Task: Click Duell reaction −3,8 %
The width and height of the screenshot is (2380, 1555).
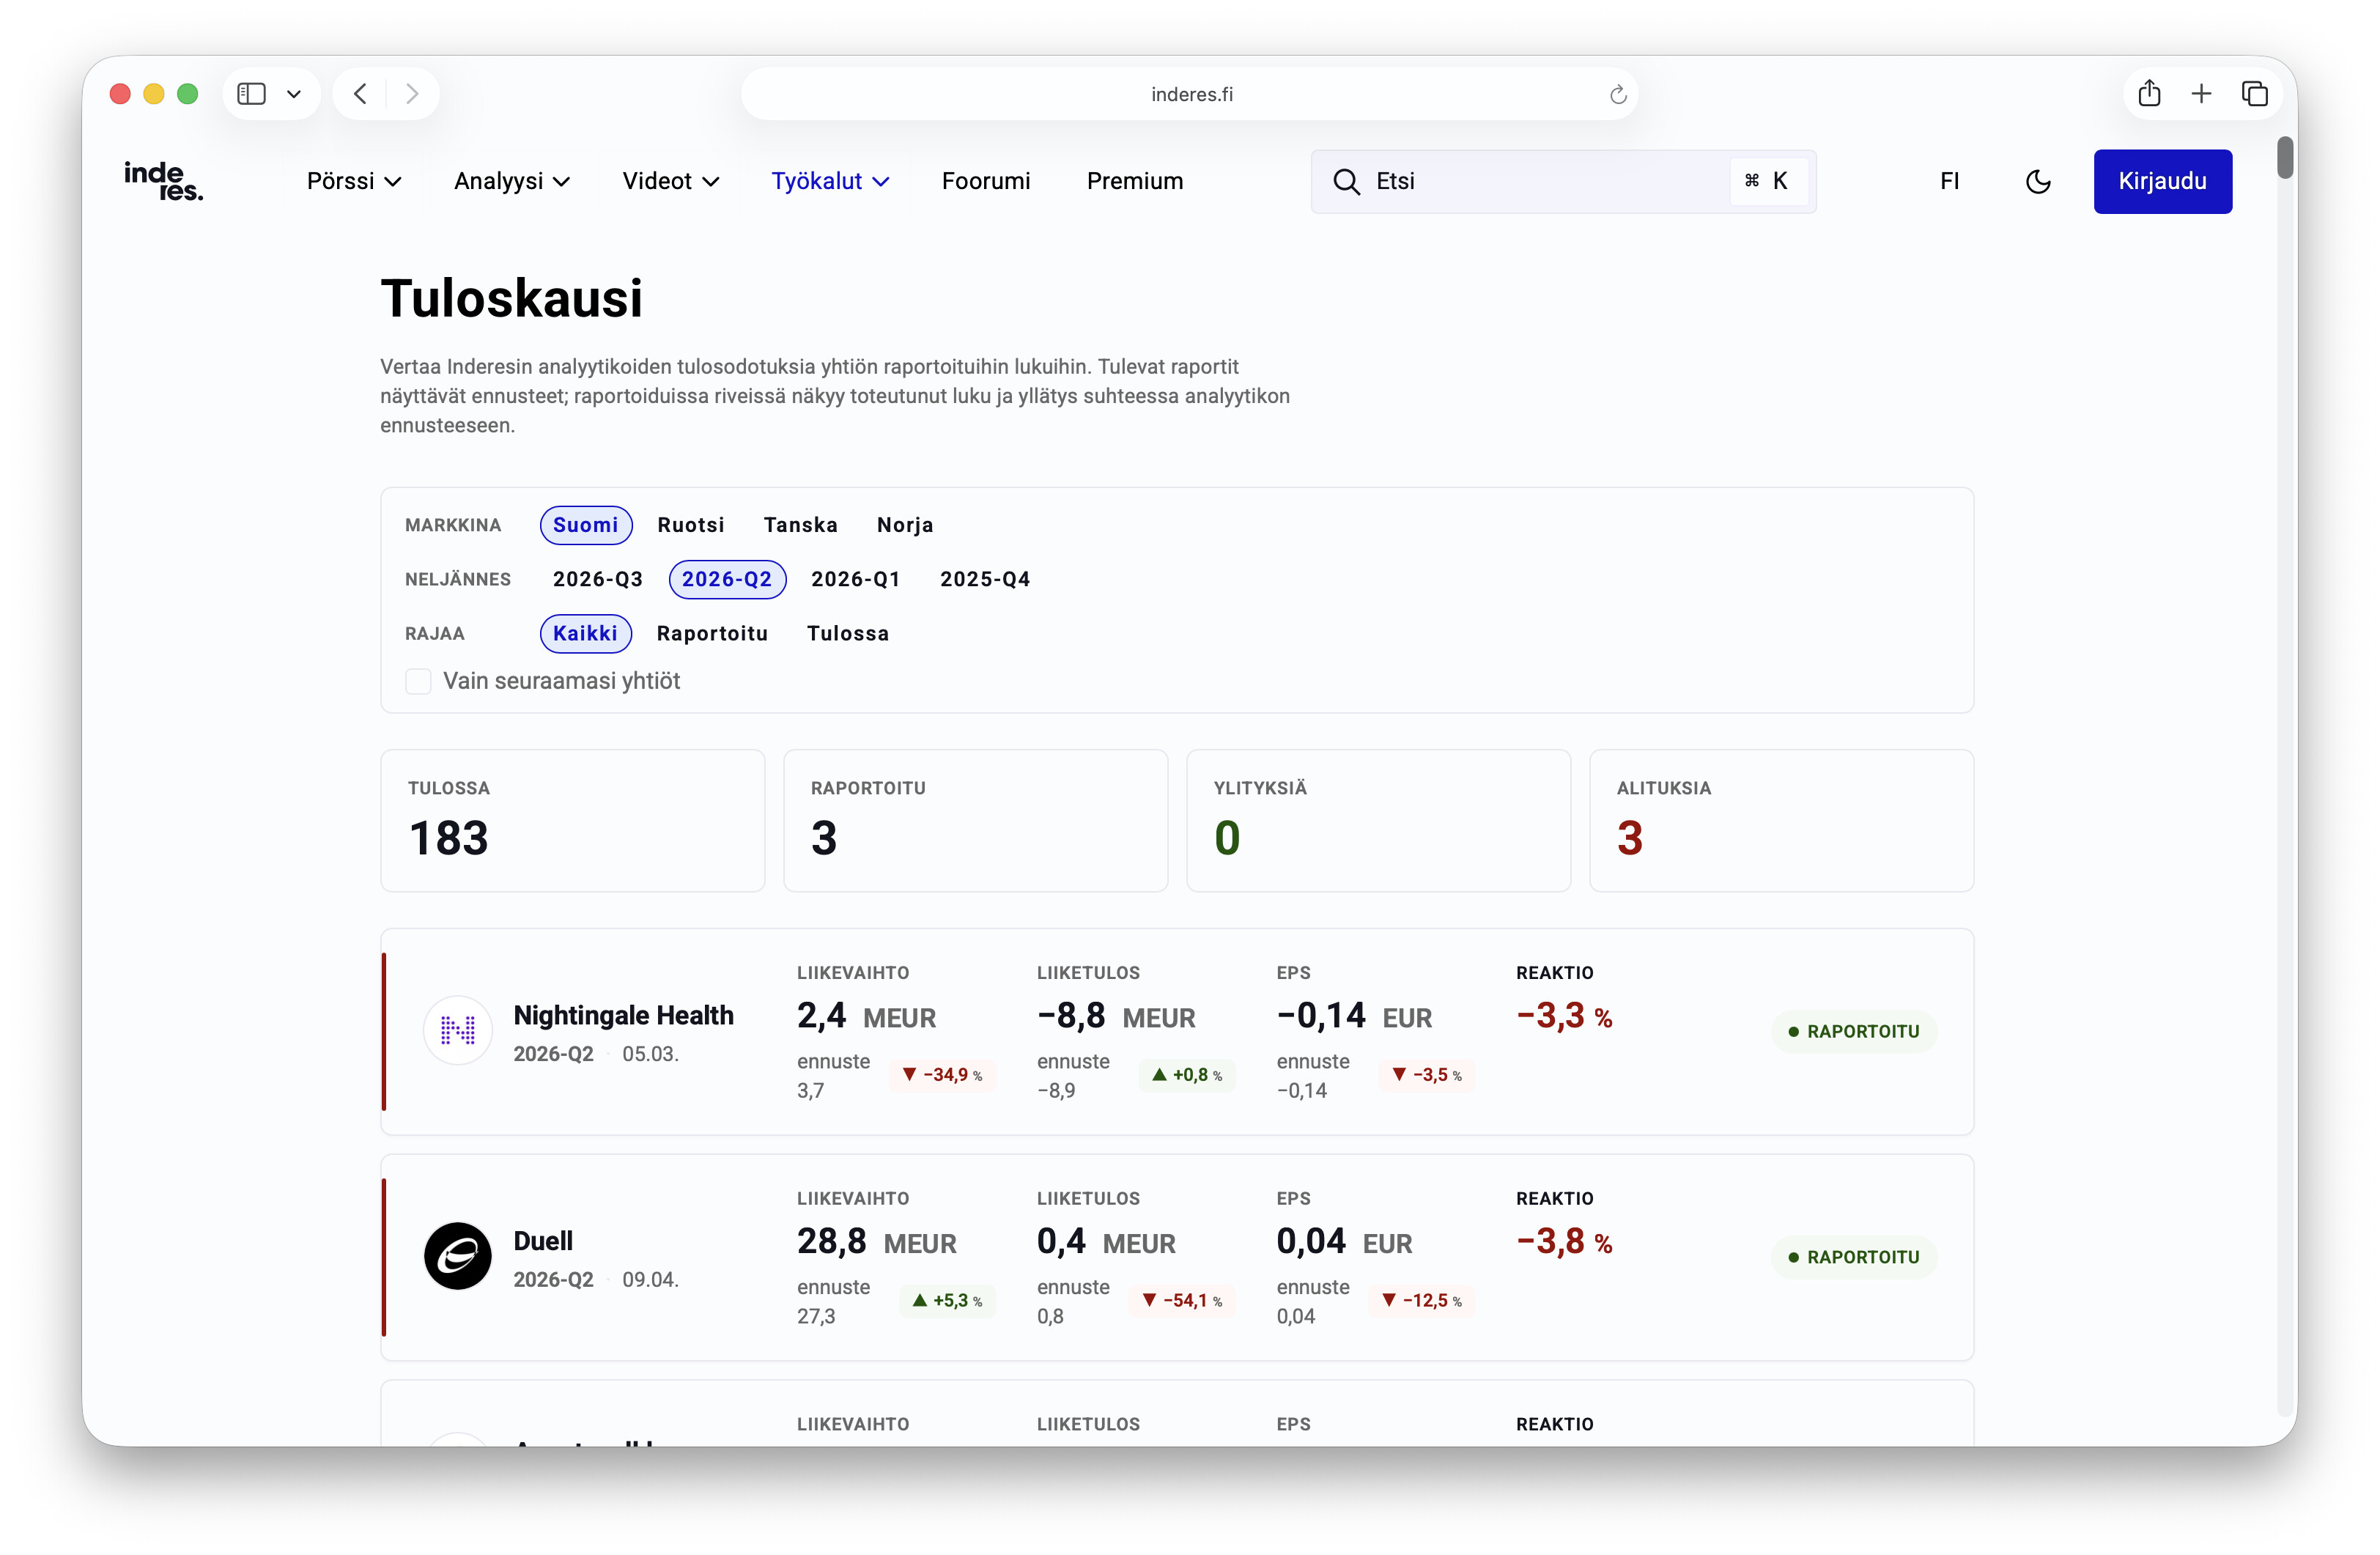Action: point(1564,1242)
